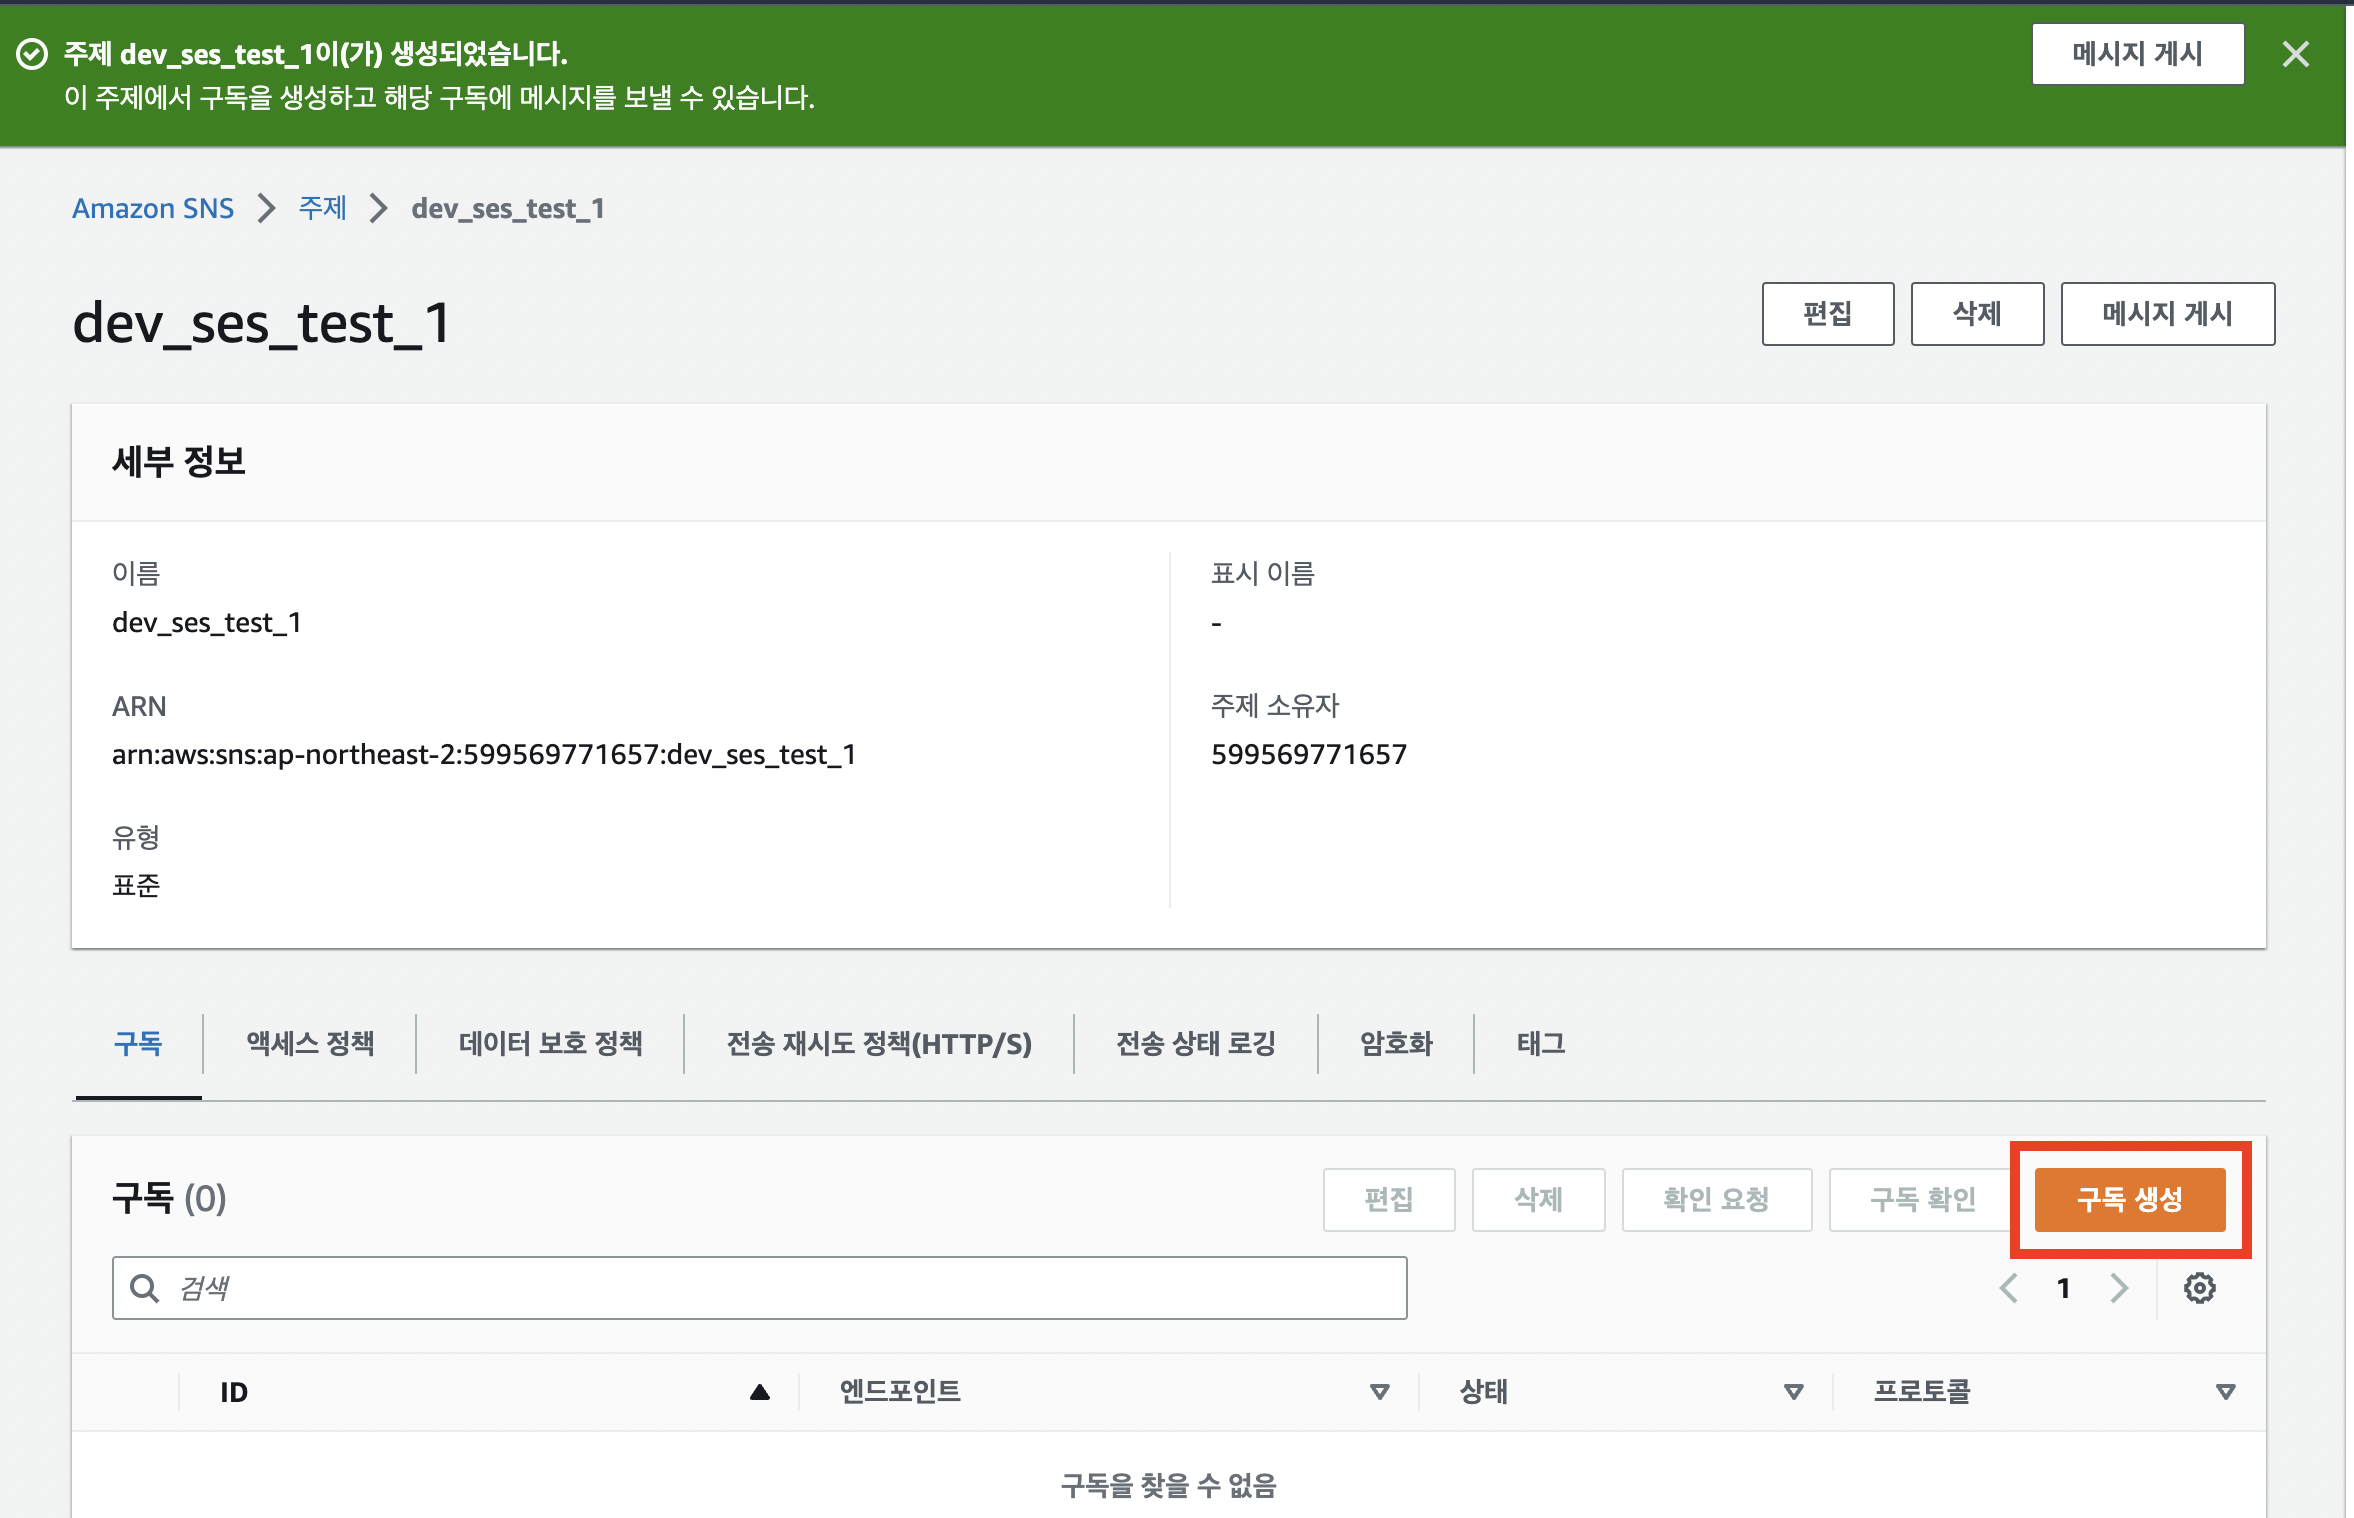The height and width of the screenshot is (1518, 2354).
Task: Open 상태 column sort dropdown
Action: click(1793, 1392)
